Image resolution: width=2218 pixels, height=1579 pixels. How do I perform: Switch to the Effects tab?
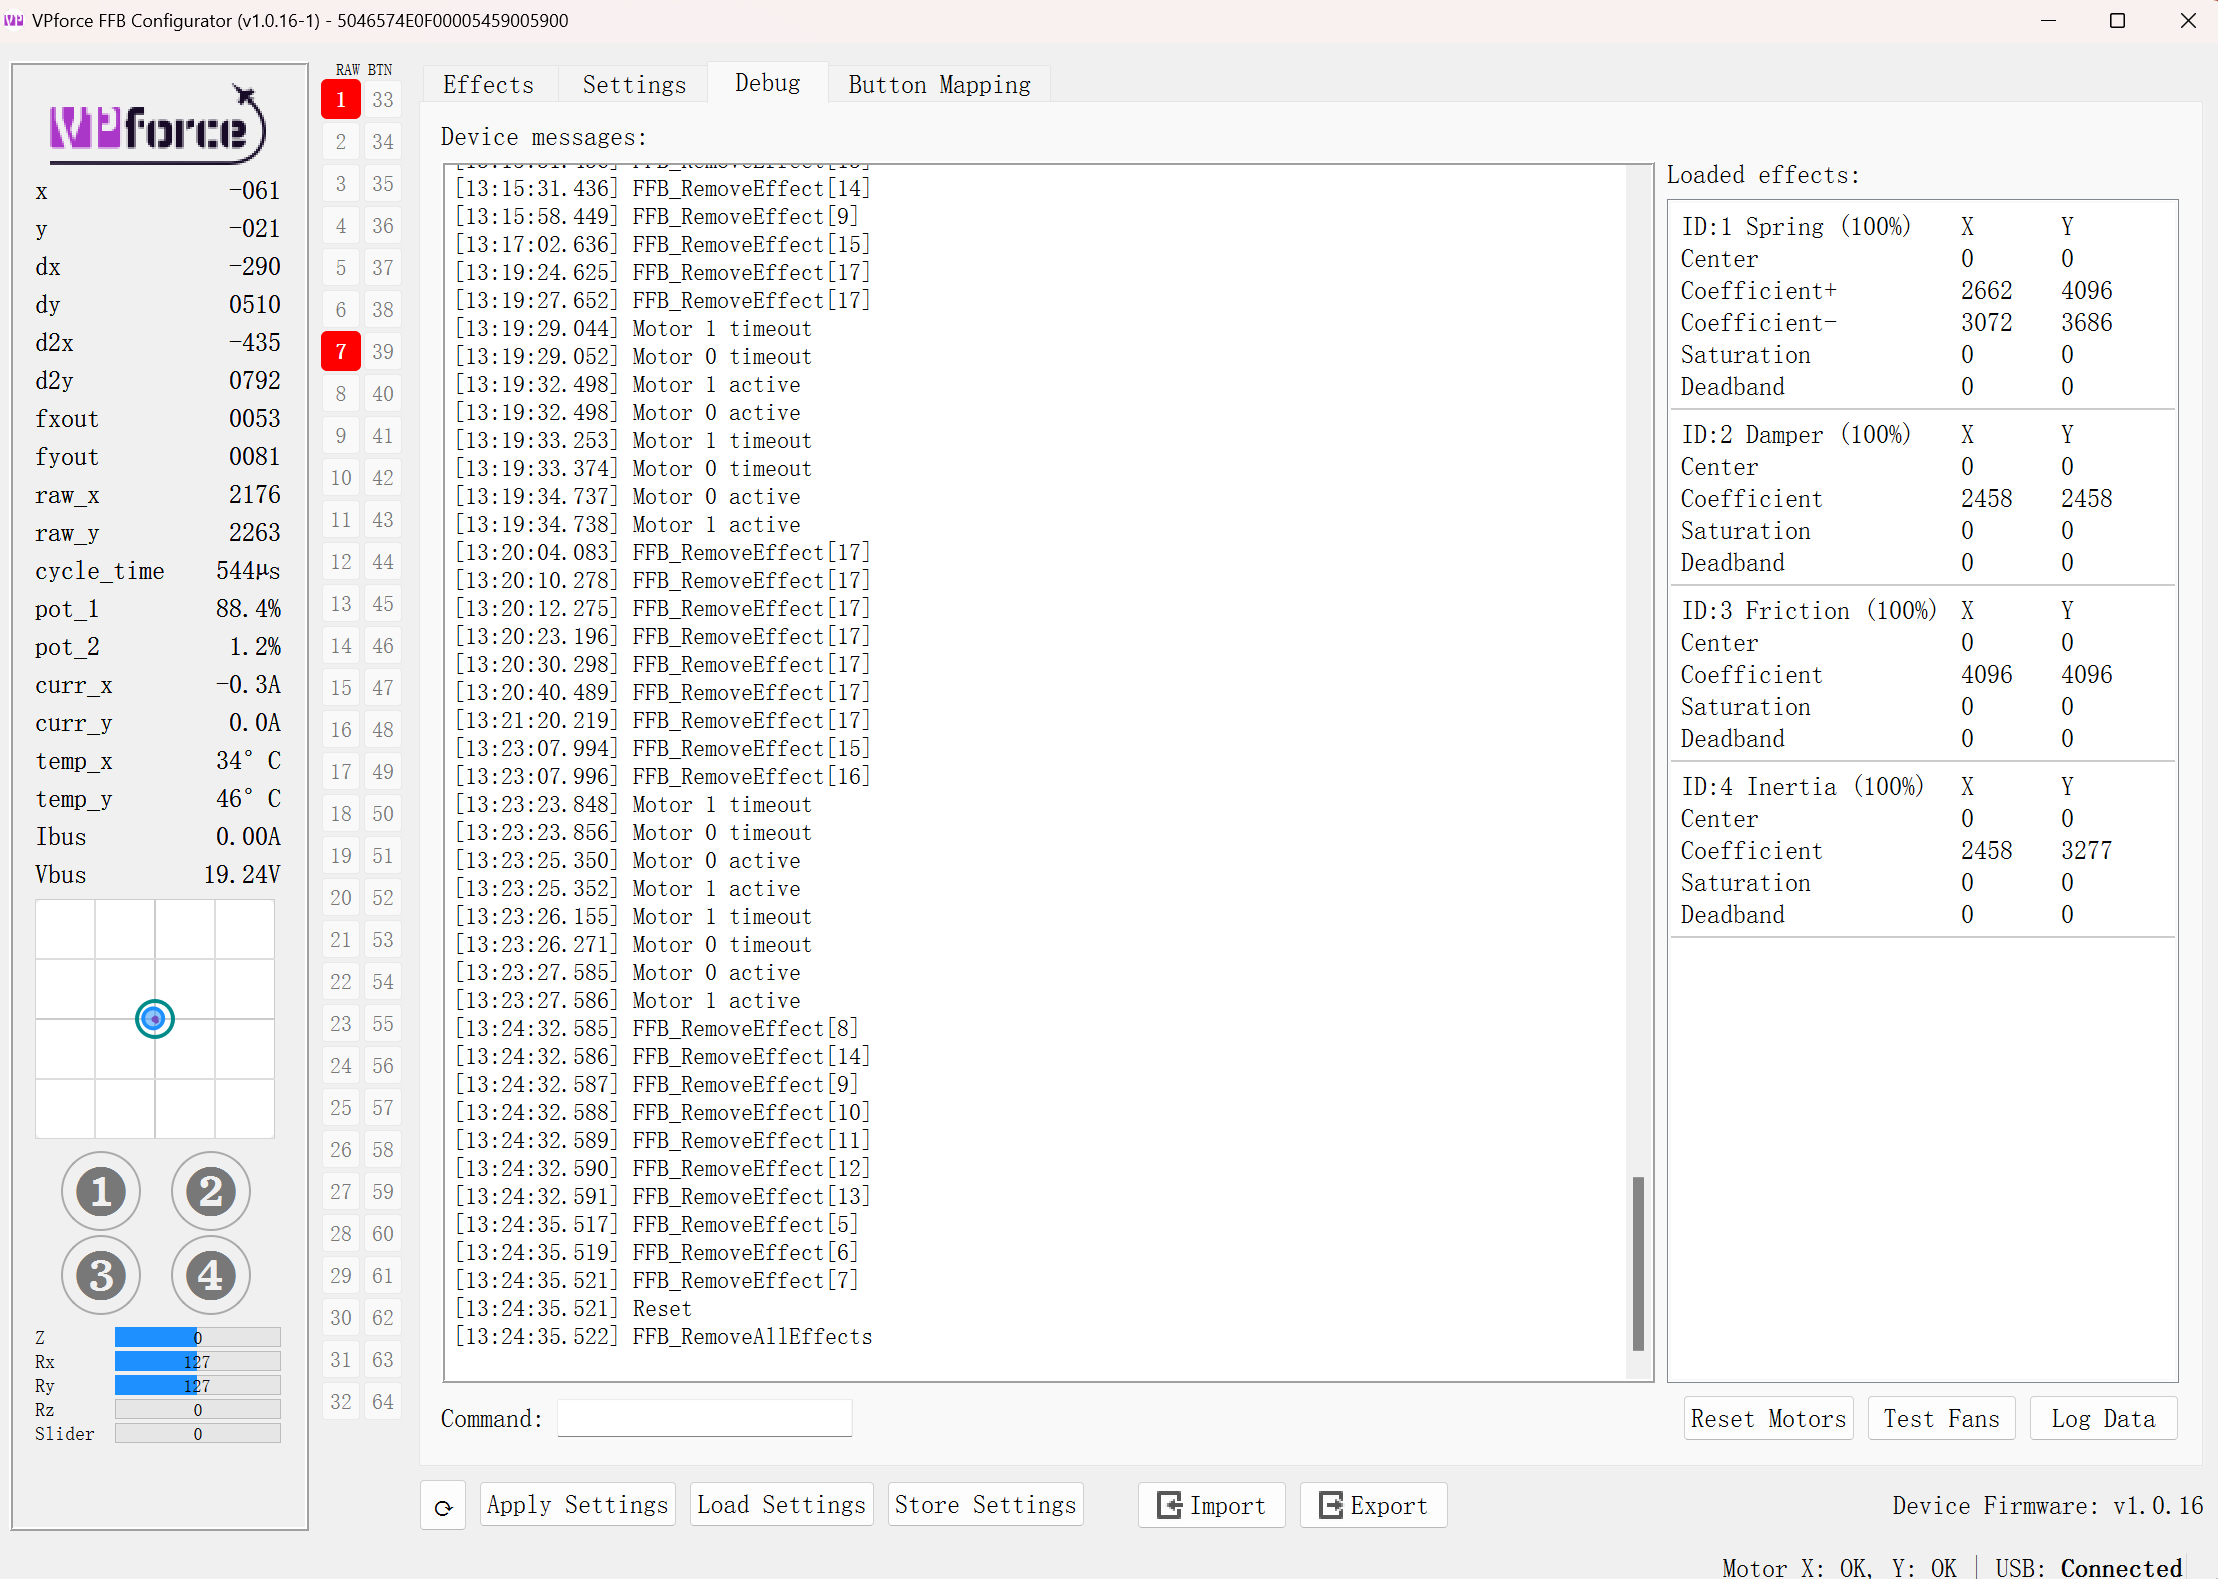tap(488, 85)
